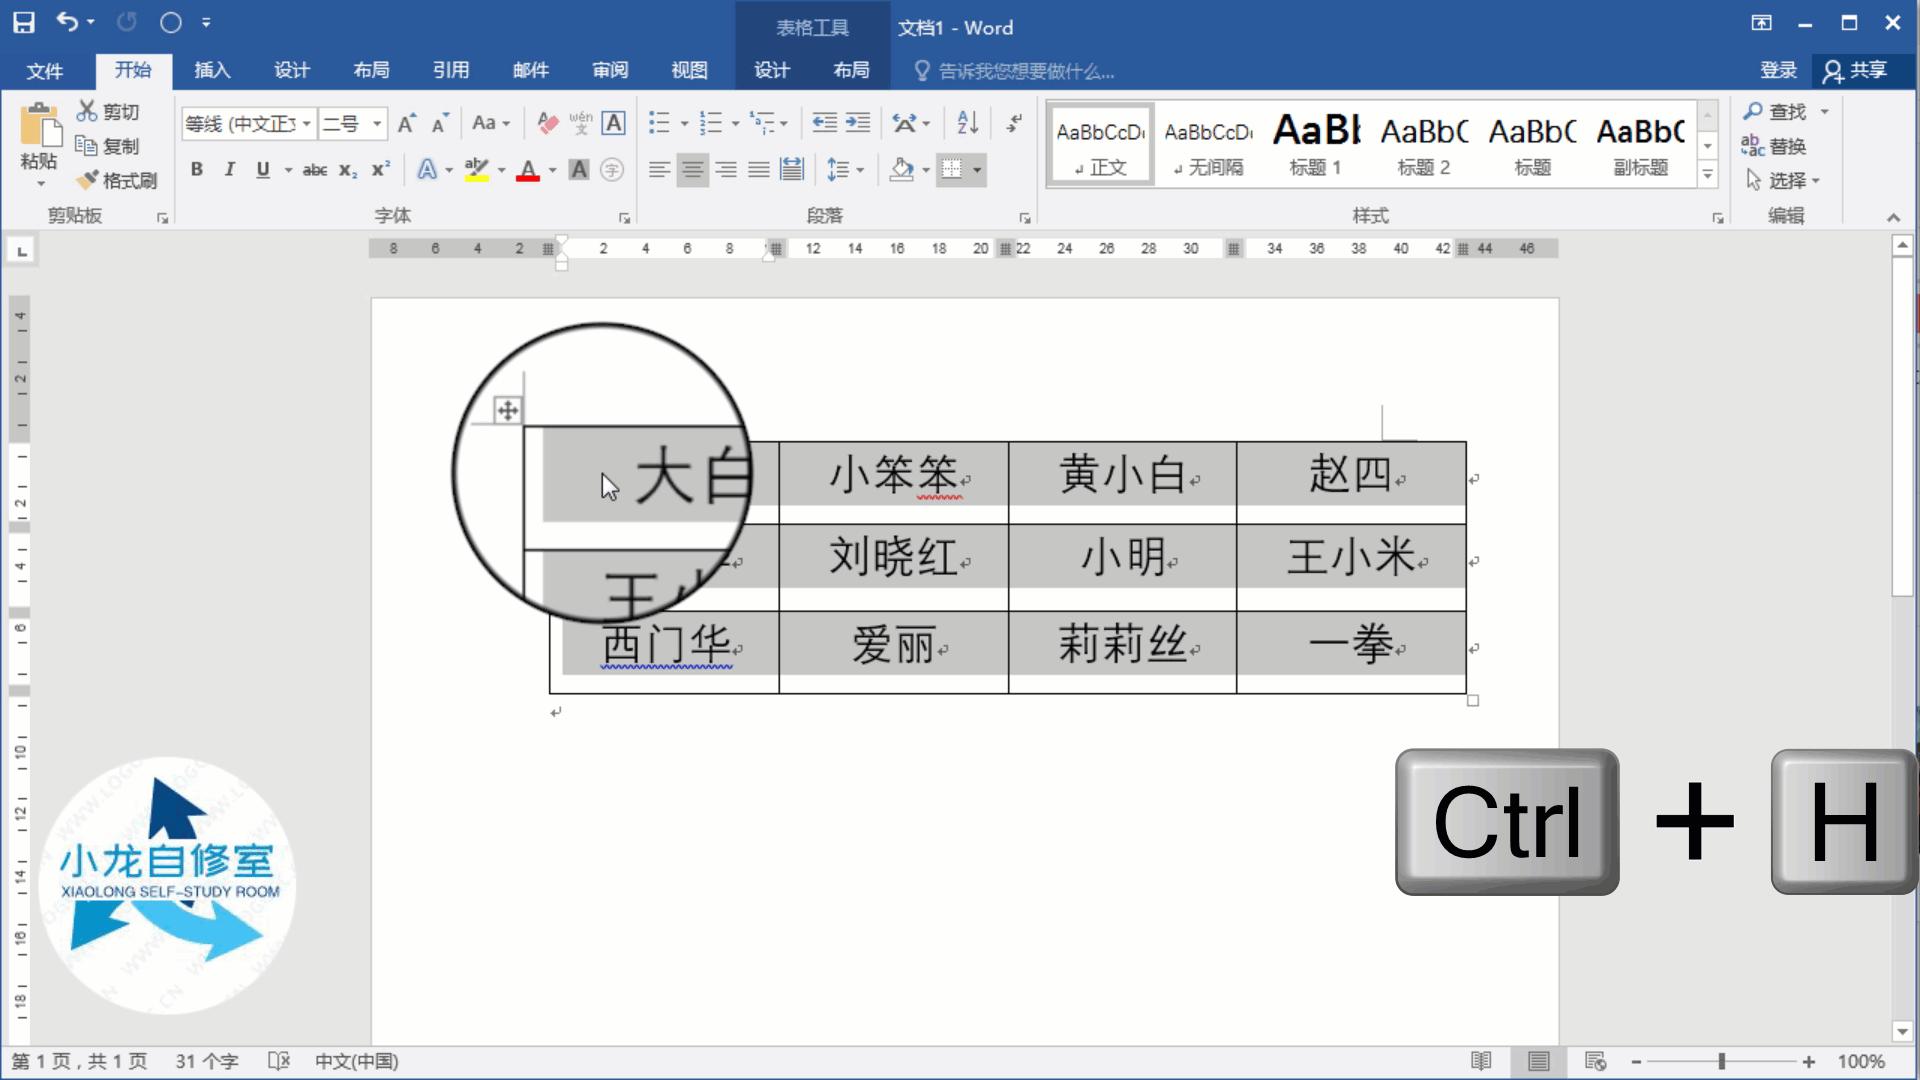Toggle italic formatting
This screenshot has width=1920, height=1080.
click(x=229, y=169)
